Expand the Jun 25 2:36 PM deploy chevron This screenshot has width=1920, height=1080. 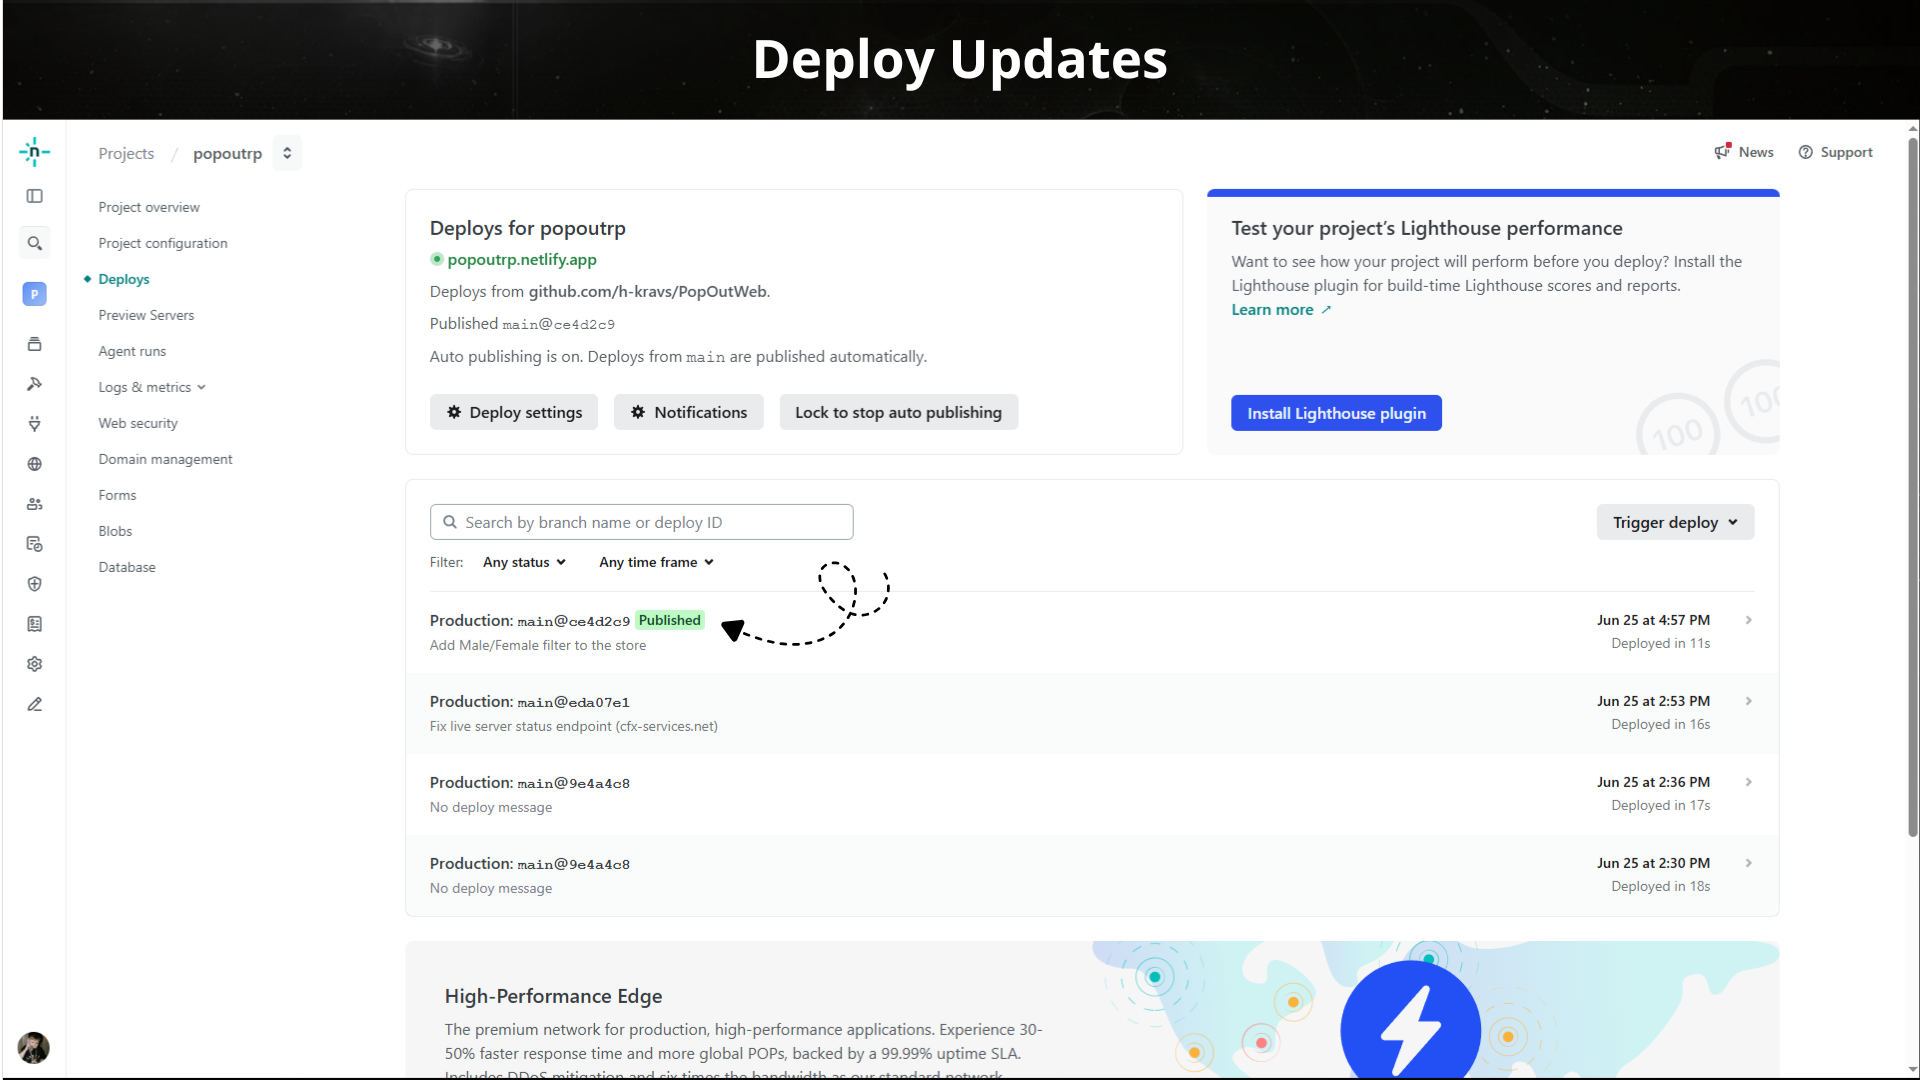click(x=1748, y=782)
